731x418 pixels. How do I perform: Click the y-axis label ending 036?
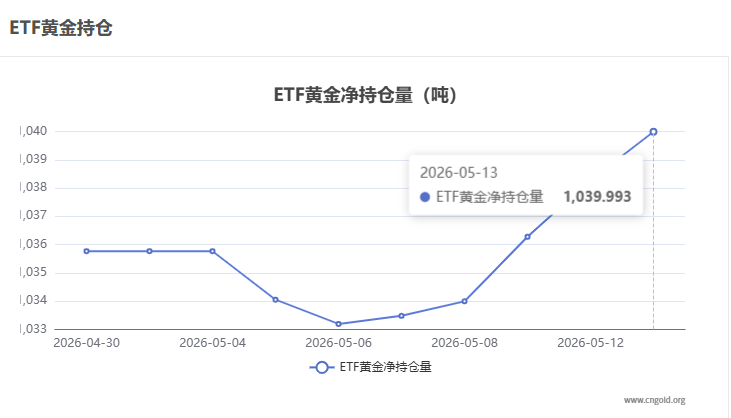tap(34, 244)
